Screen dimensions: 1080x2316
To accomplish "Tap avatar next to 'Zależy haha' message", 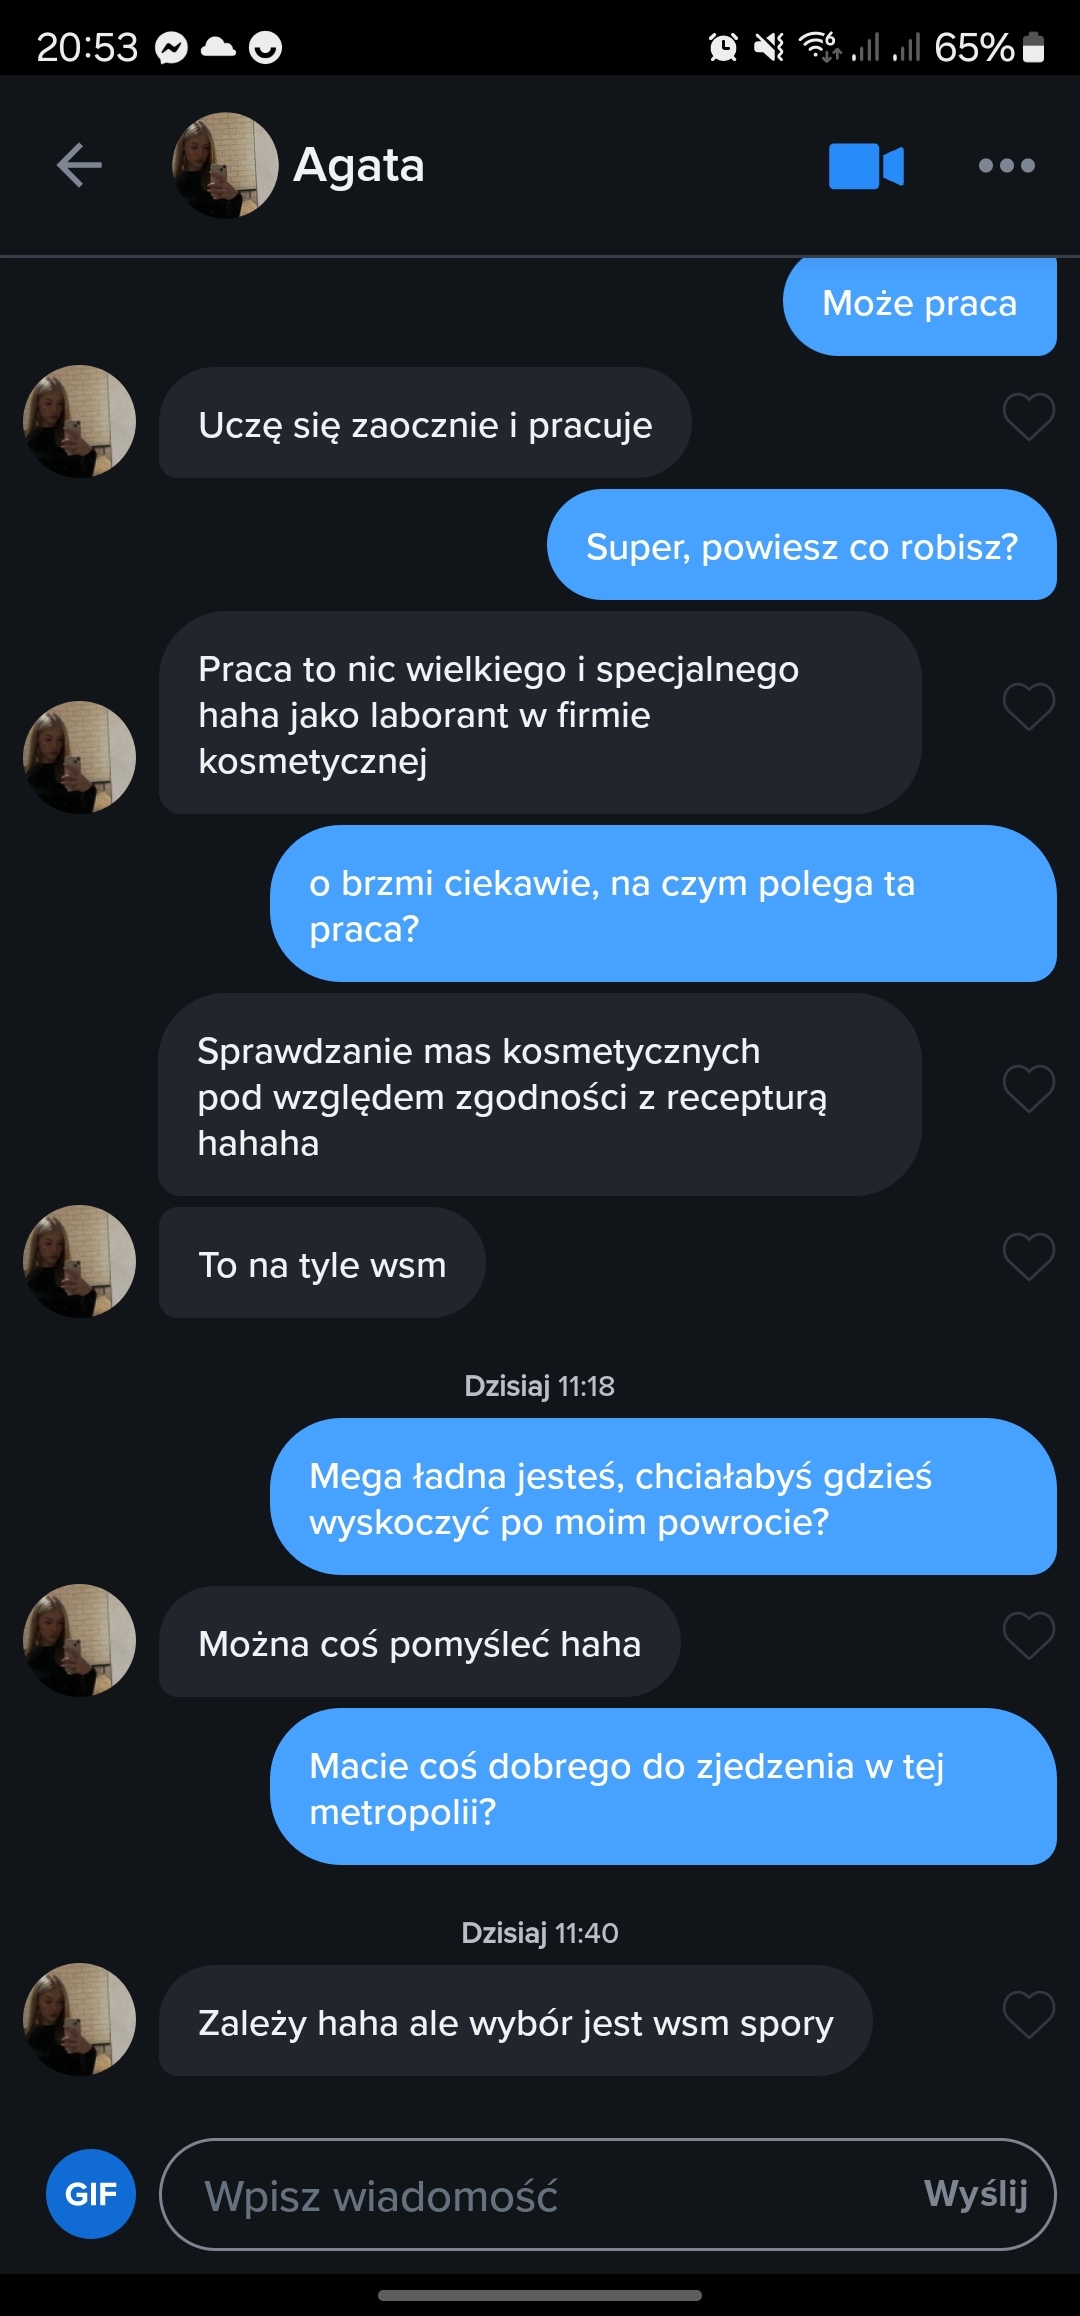I will tap(79, 2019).
